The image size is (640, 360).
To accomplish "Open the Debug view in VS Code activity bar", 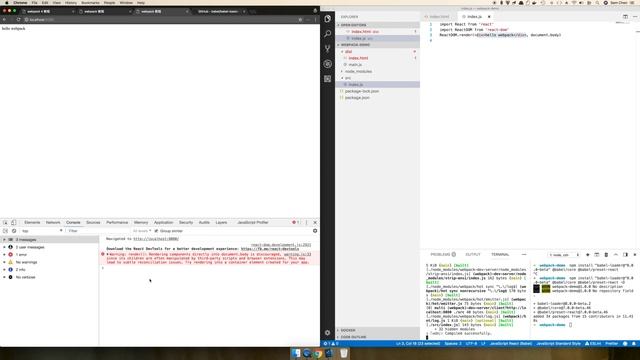I will (x=327, y=64).
